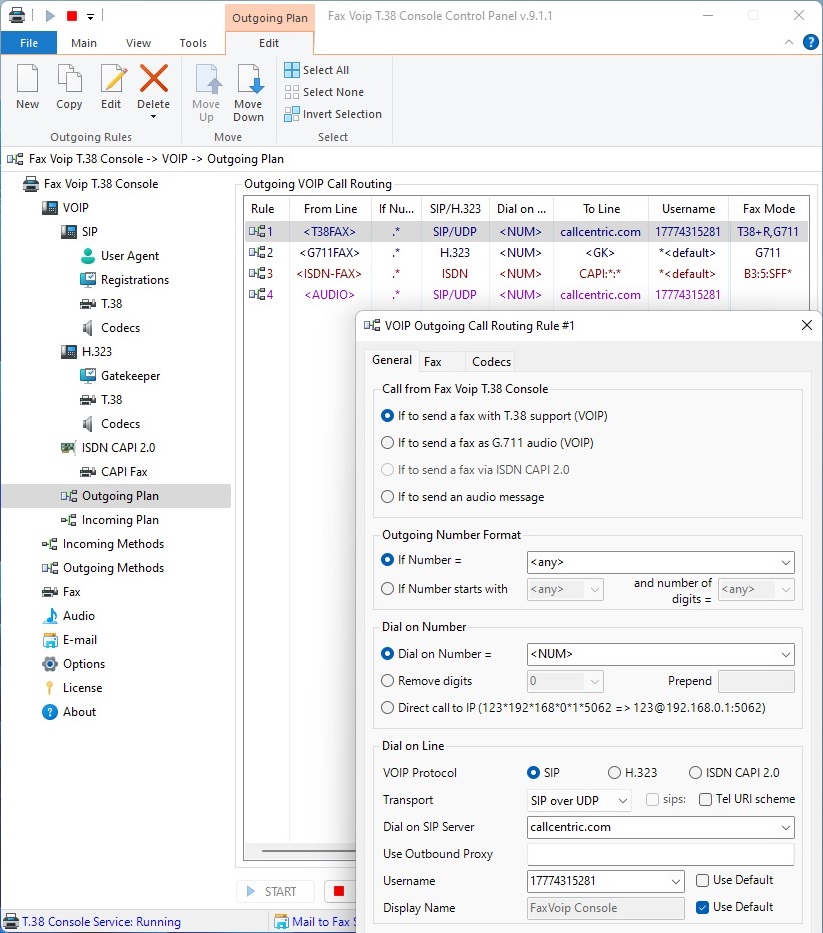Click the Use Outbound Proxy input field
Screen dimensions: 823x933
[661, 854]
